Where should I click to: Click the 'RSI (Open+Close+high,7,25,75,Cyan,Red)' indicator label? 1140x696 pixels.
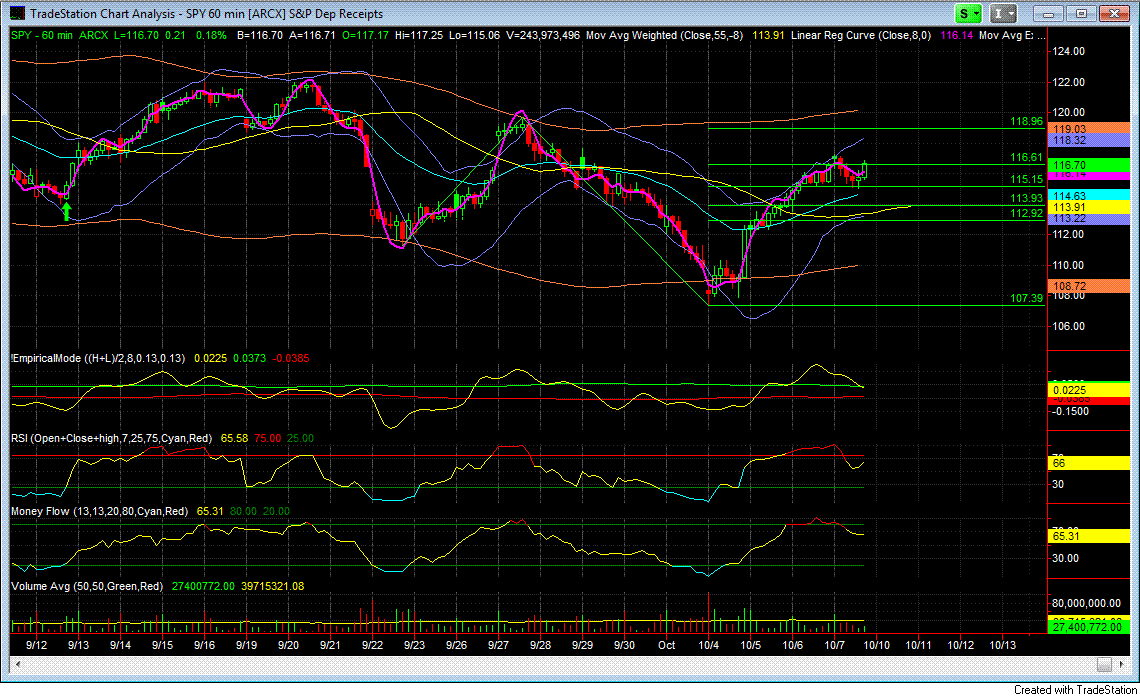[111, 438]
